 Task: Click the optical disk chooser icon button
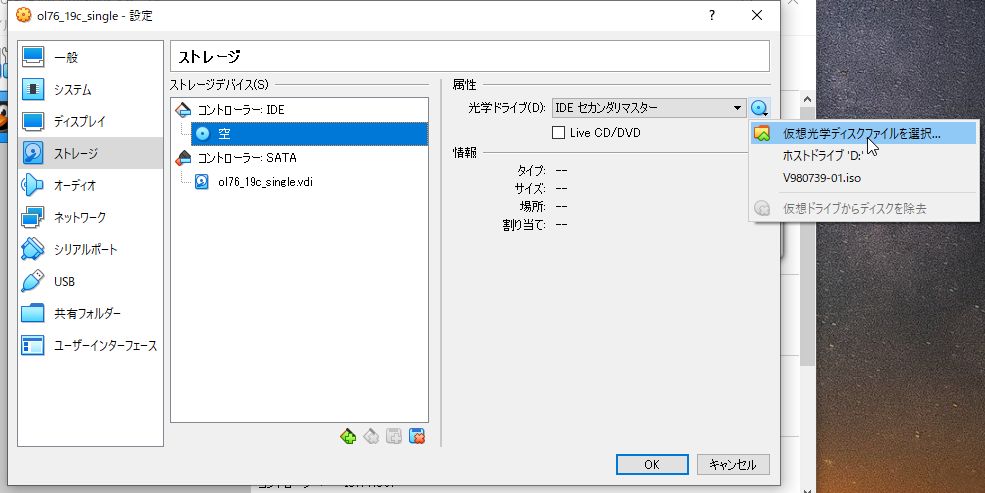click(x=759, y=108)
